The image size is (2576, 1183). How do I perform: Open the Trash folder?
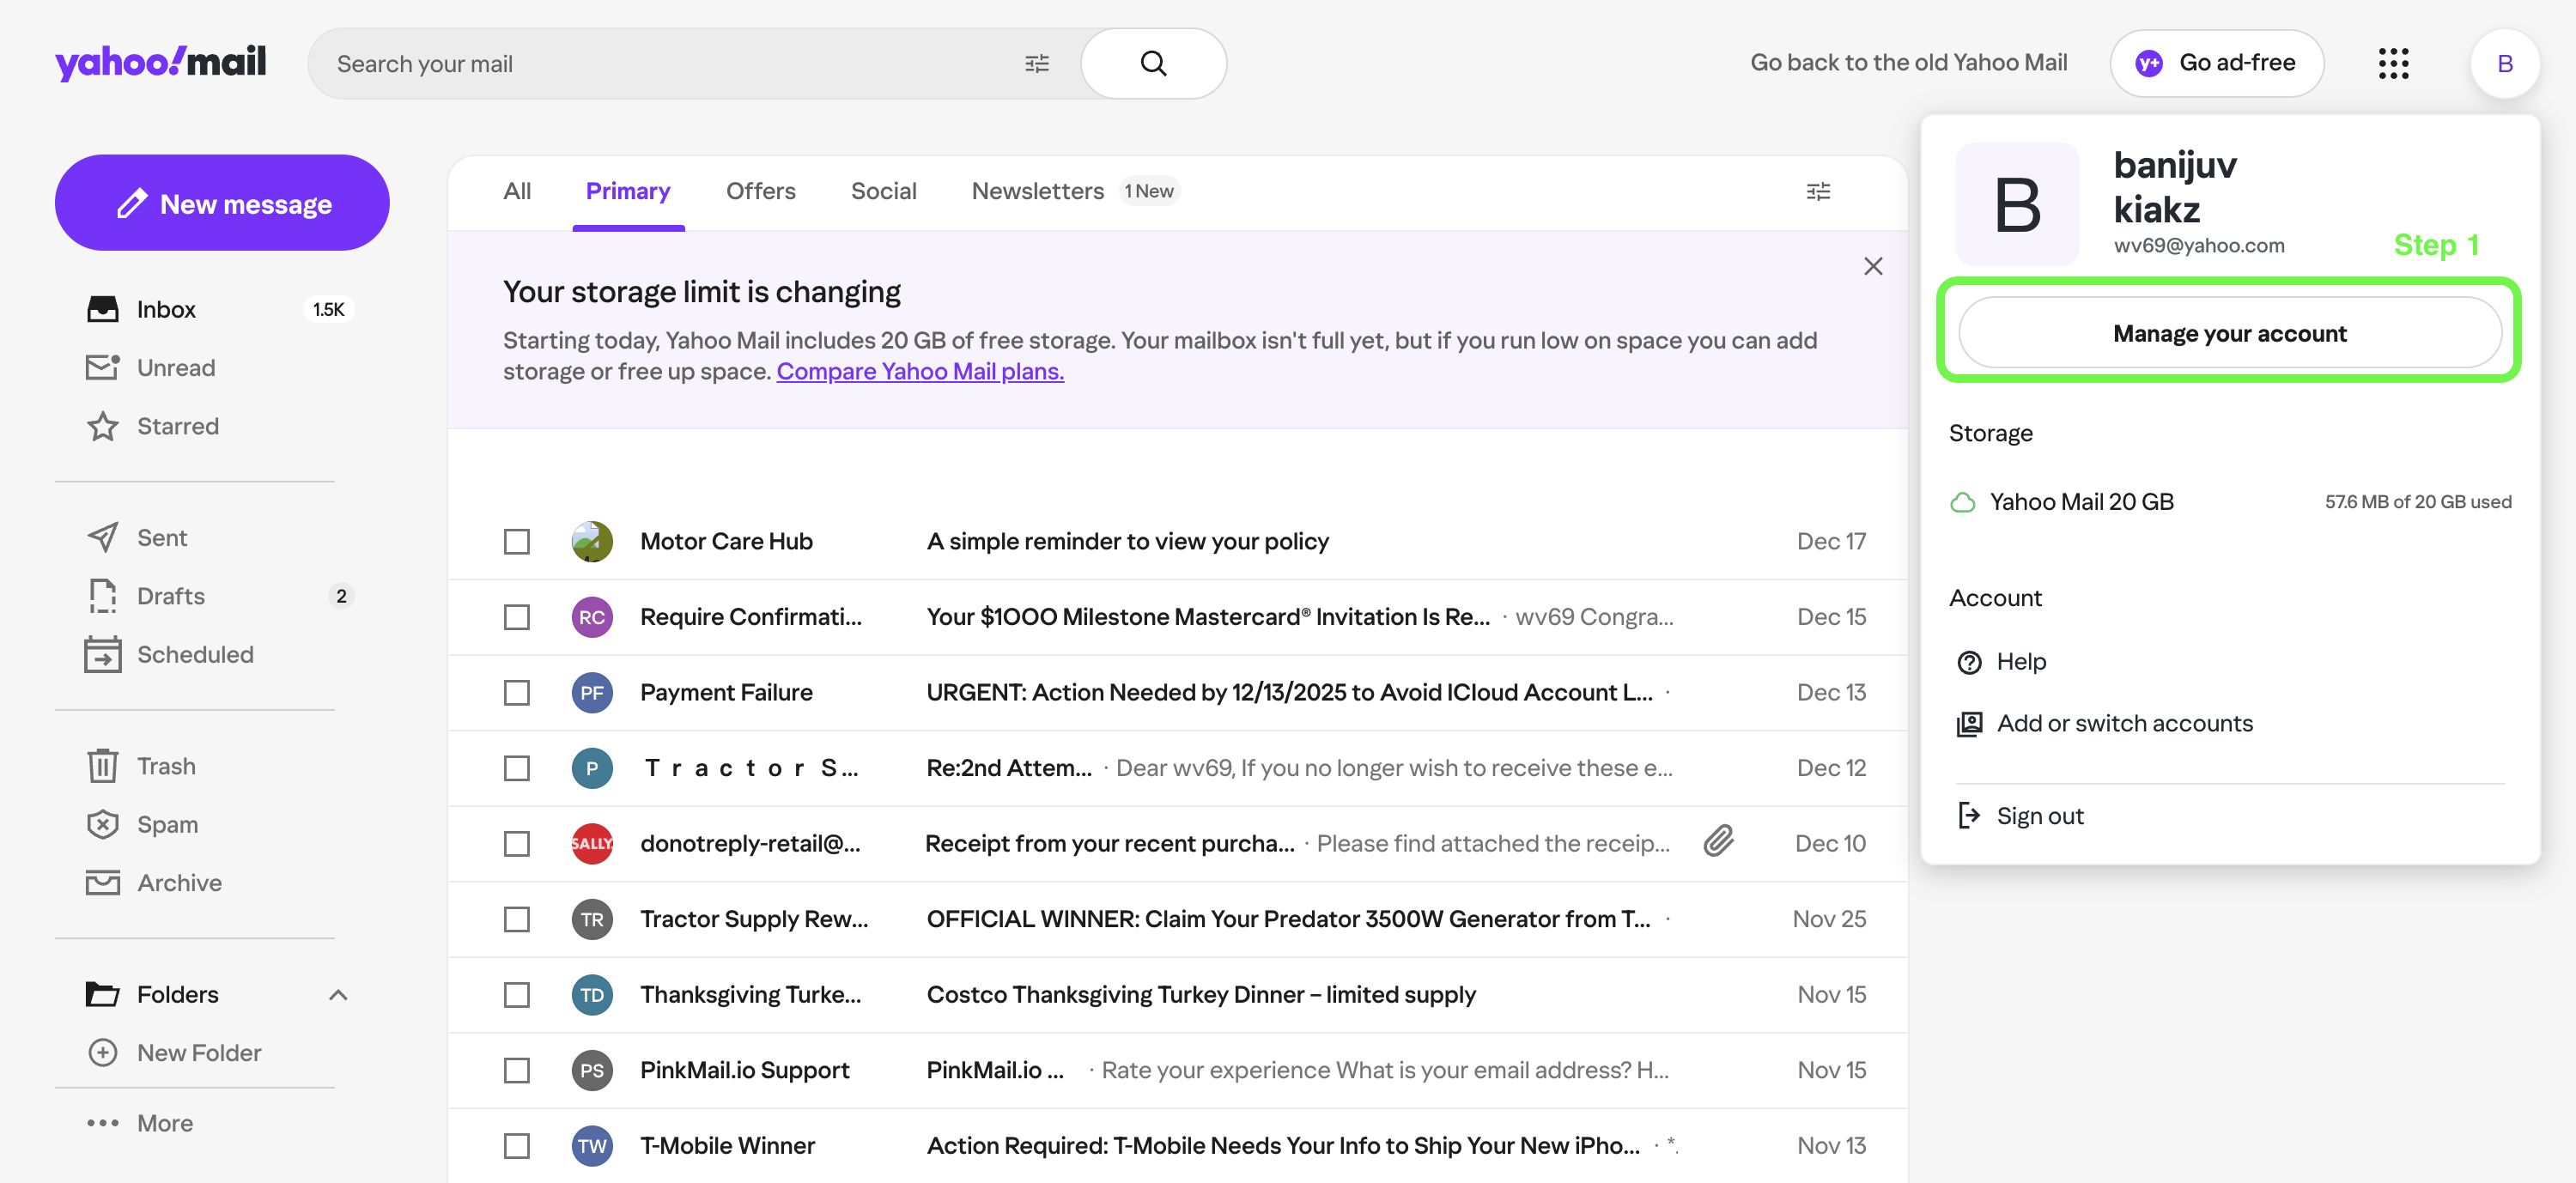tap(165, 766)
